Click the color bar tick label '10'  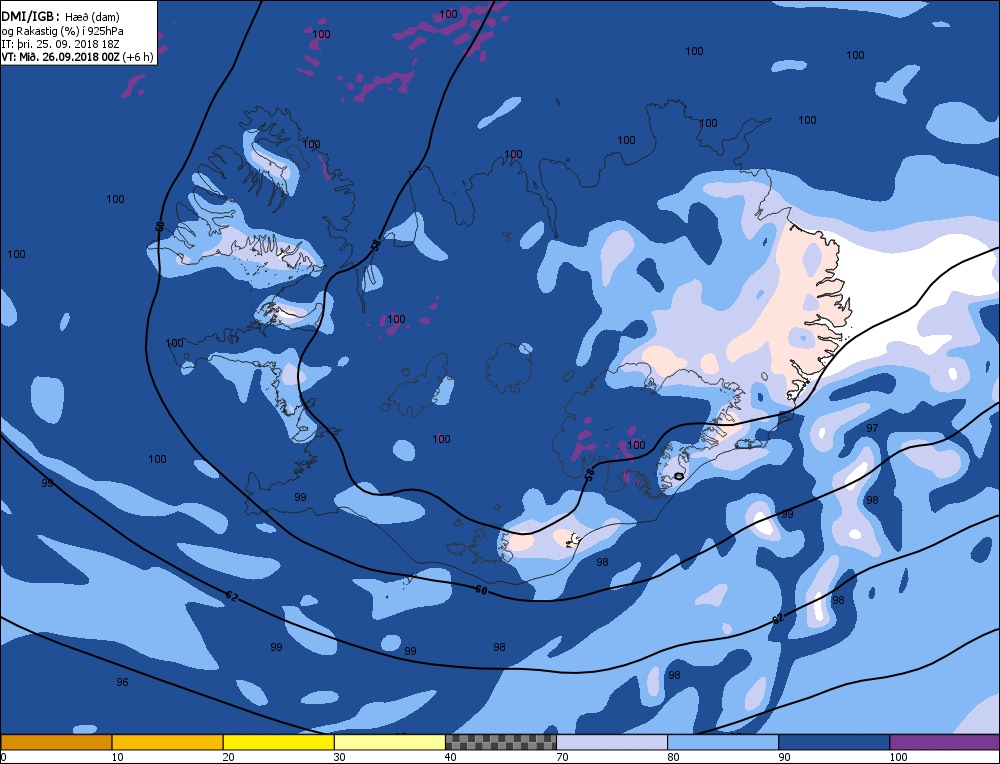click(x=117, y=757)
